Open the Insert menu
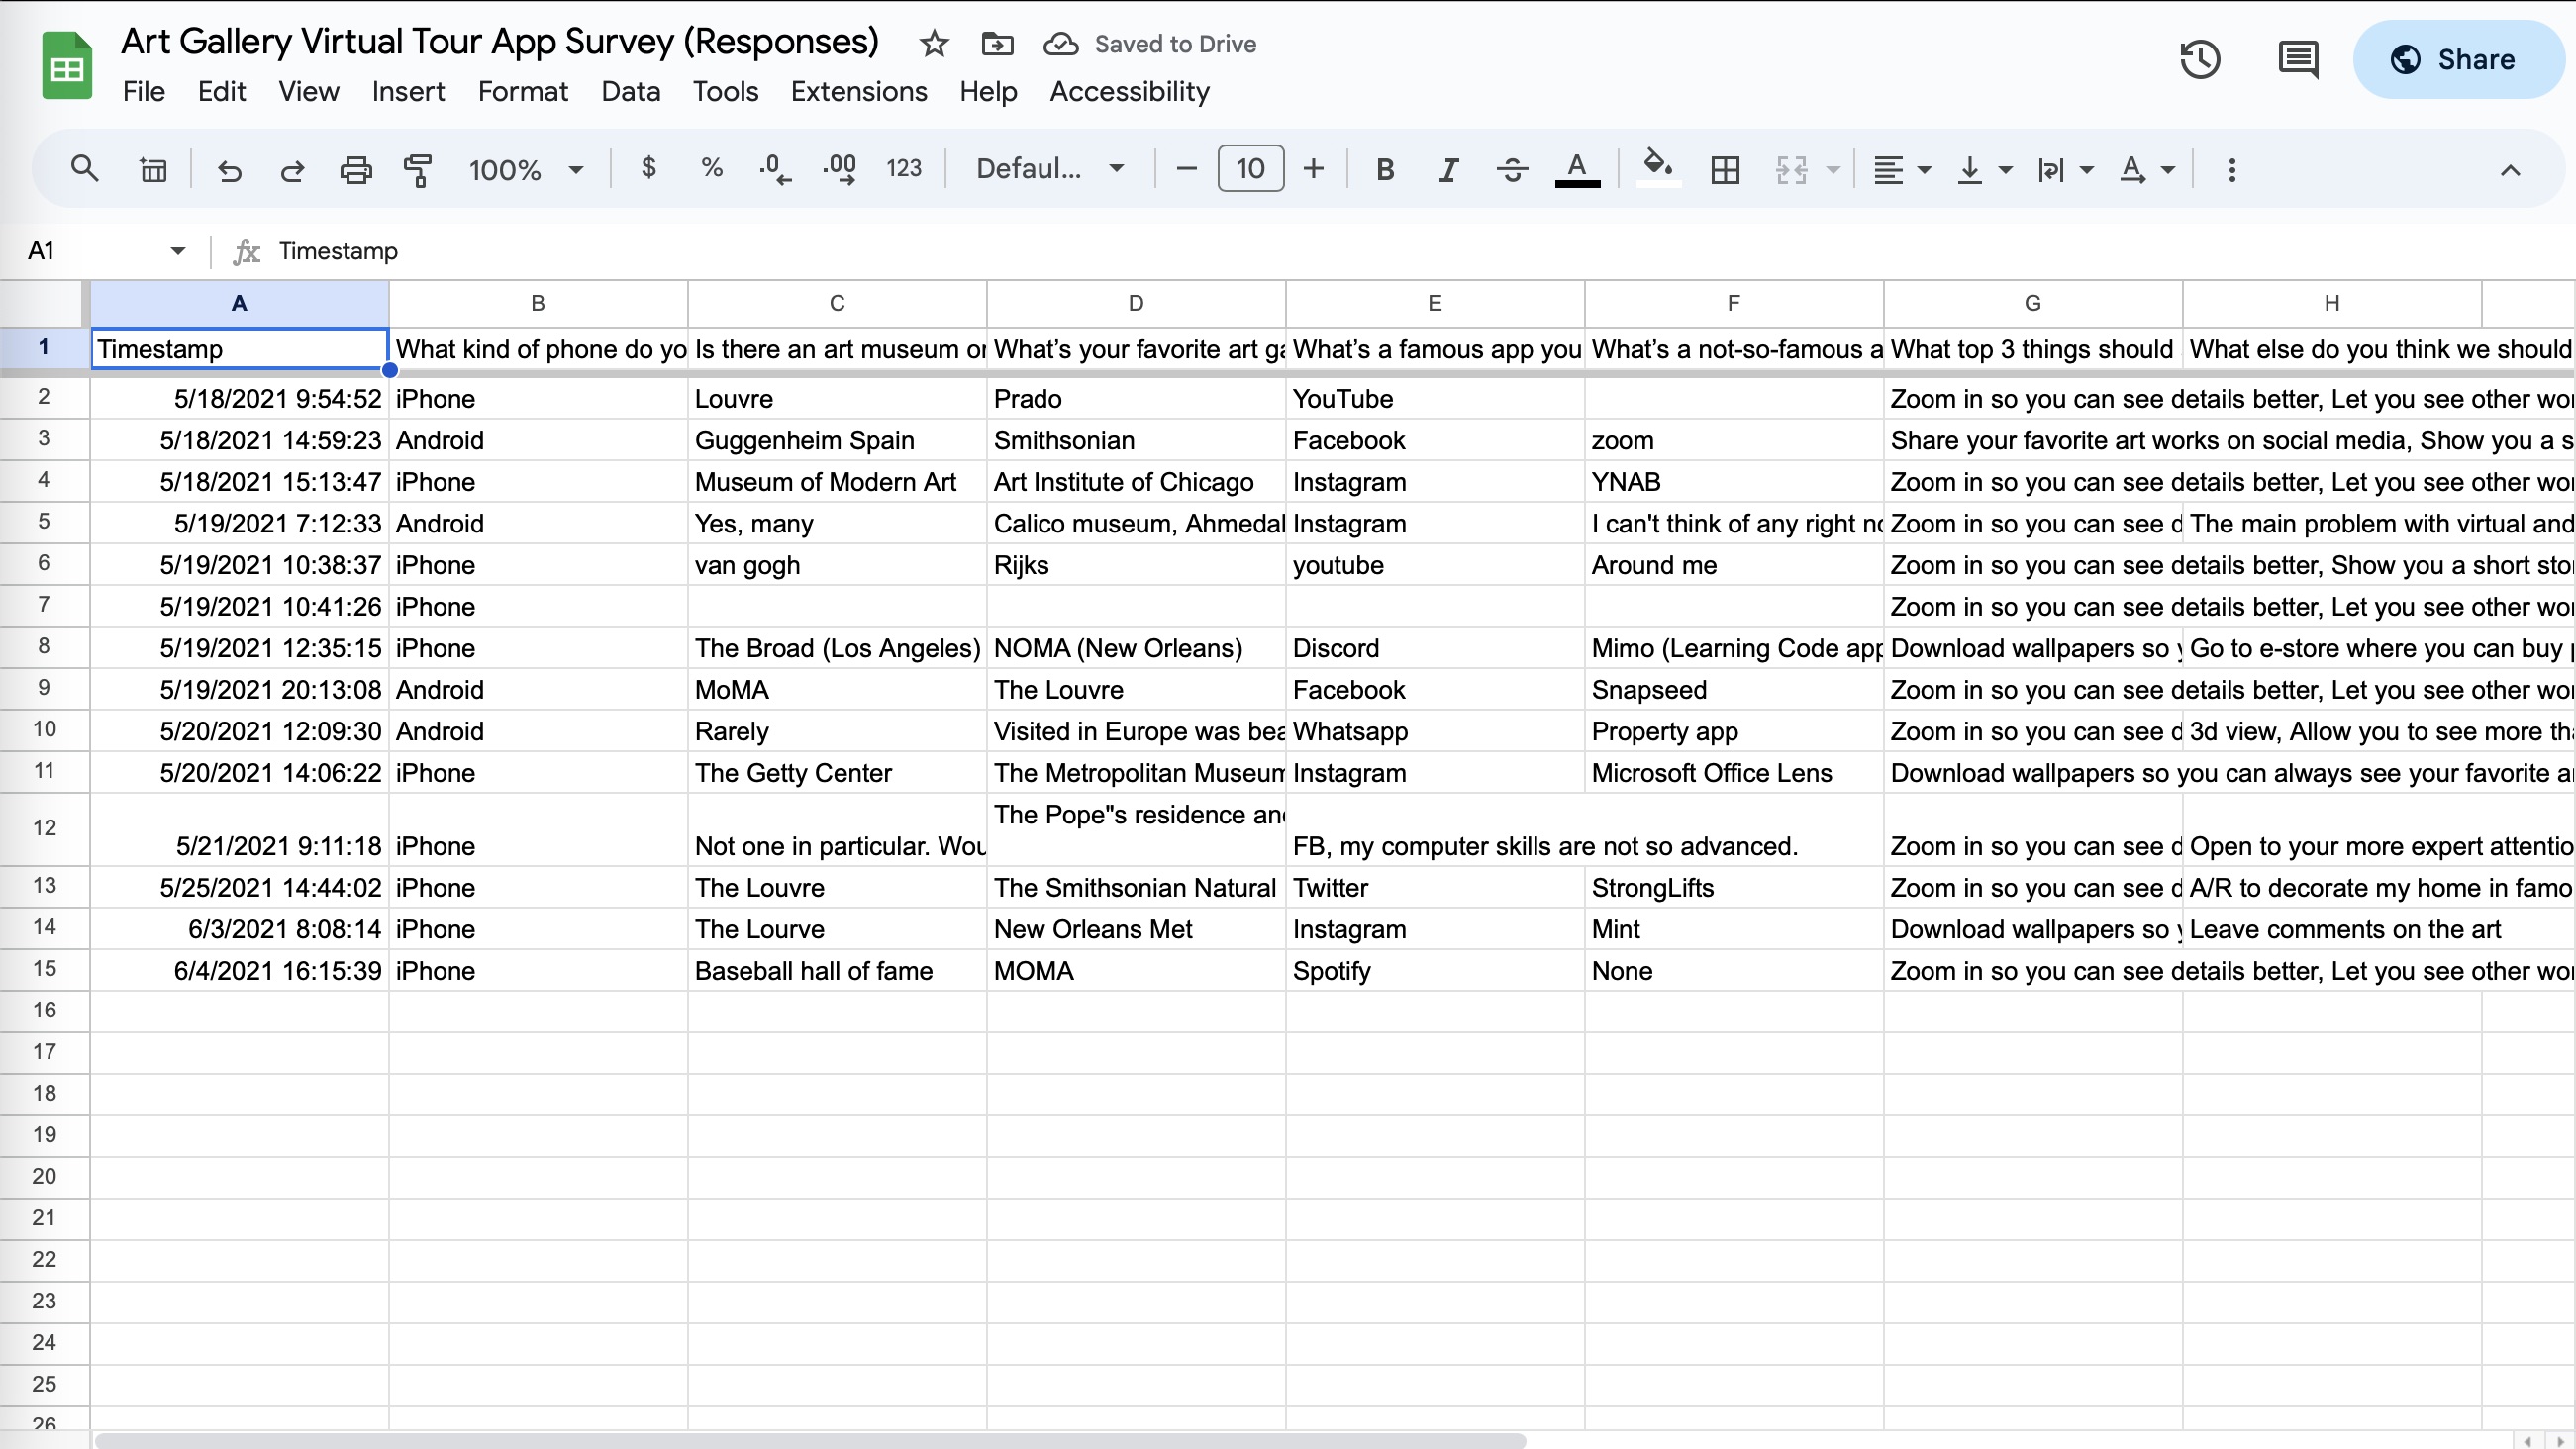The image size is (2576, 1449). [408, 91]
